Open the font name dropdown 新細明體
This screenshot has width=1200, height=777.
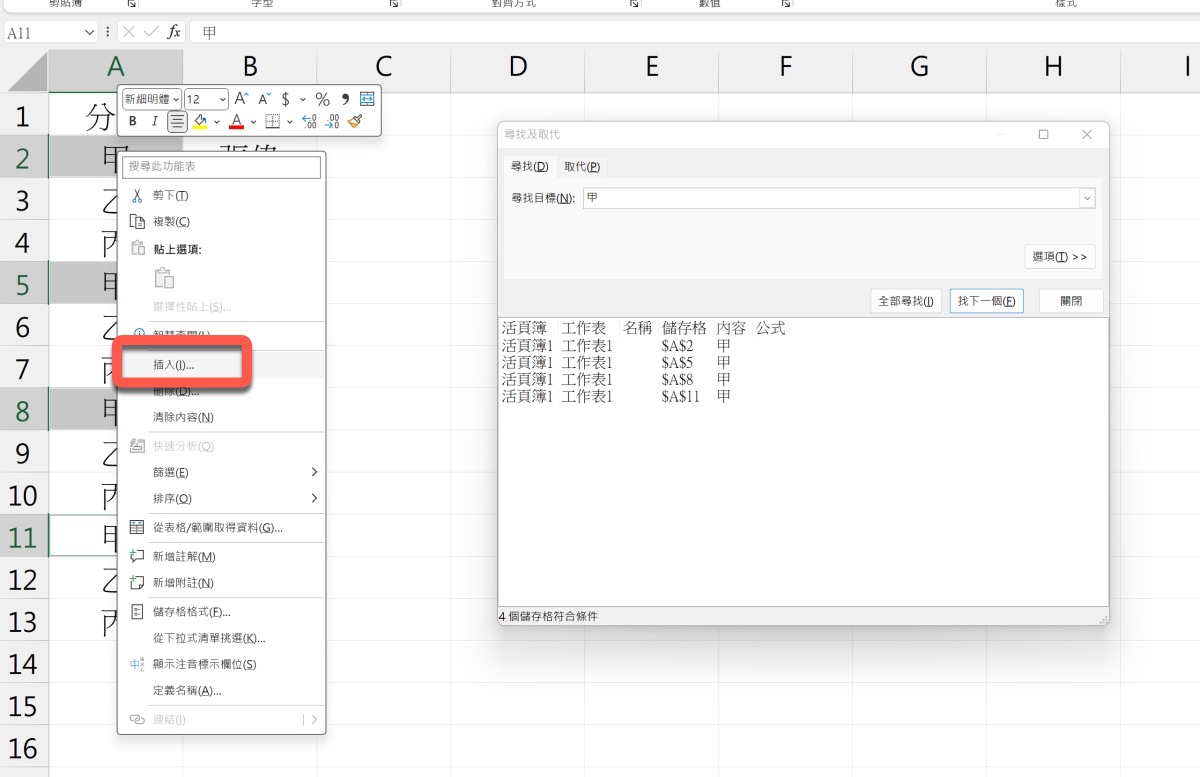pyautogui.click(x=152, y=99)
